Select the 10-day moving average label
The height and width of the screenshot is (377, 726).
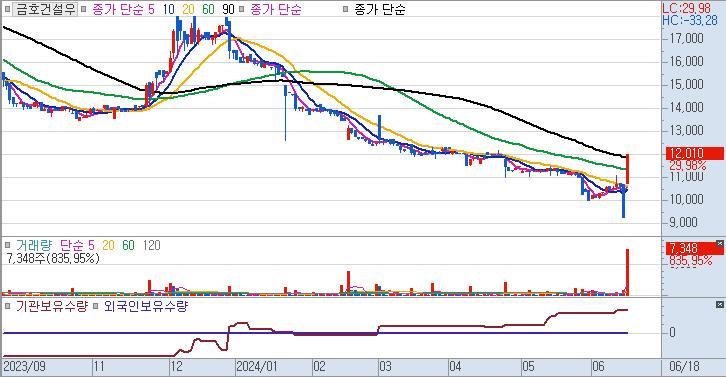[169, 9]
